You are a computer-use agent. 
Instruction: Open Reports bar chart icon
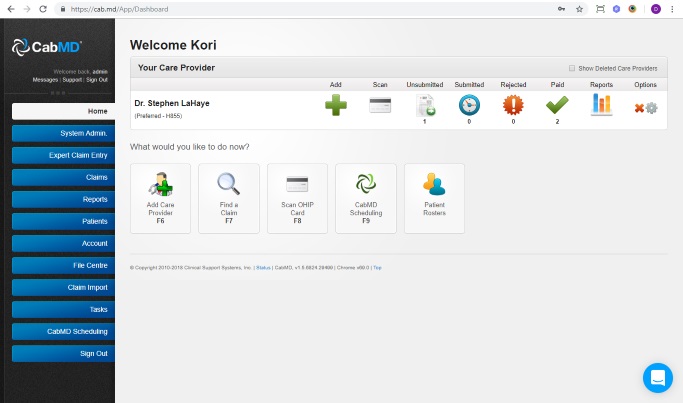pyautogui.click(x=601, y=104)
